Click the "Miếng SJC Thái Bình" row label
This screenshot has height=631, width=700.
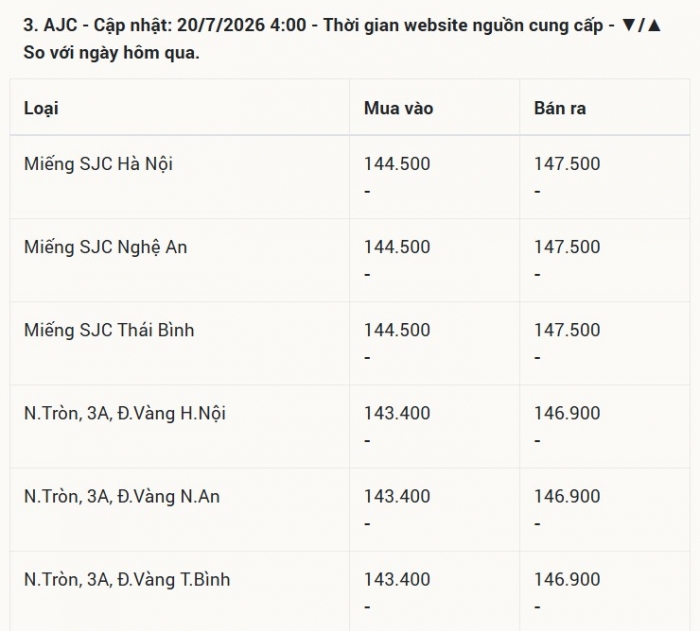(109, 330)
